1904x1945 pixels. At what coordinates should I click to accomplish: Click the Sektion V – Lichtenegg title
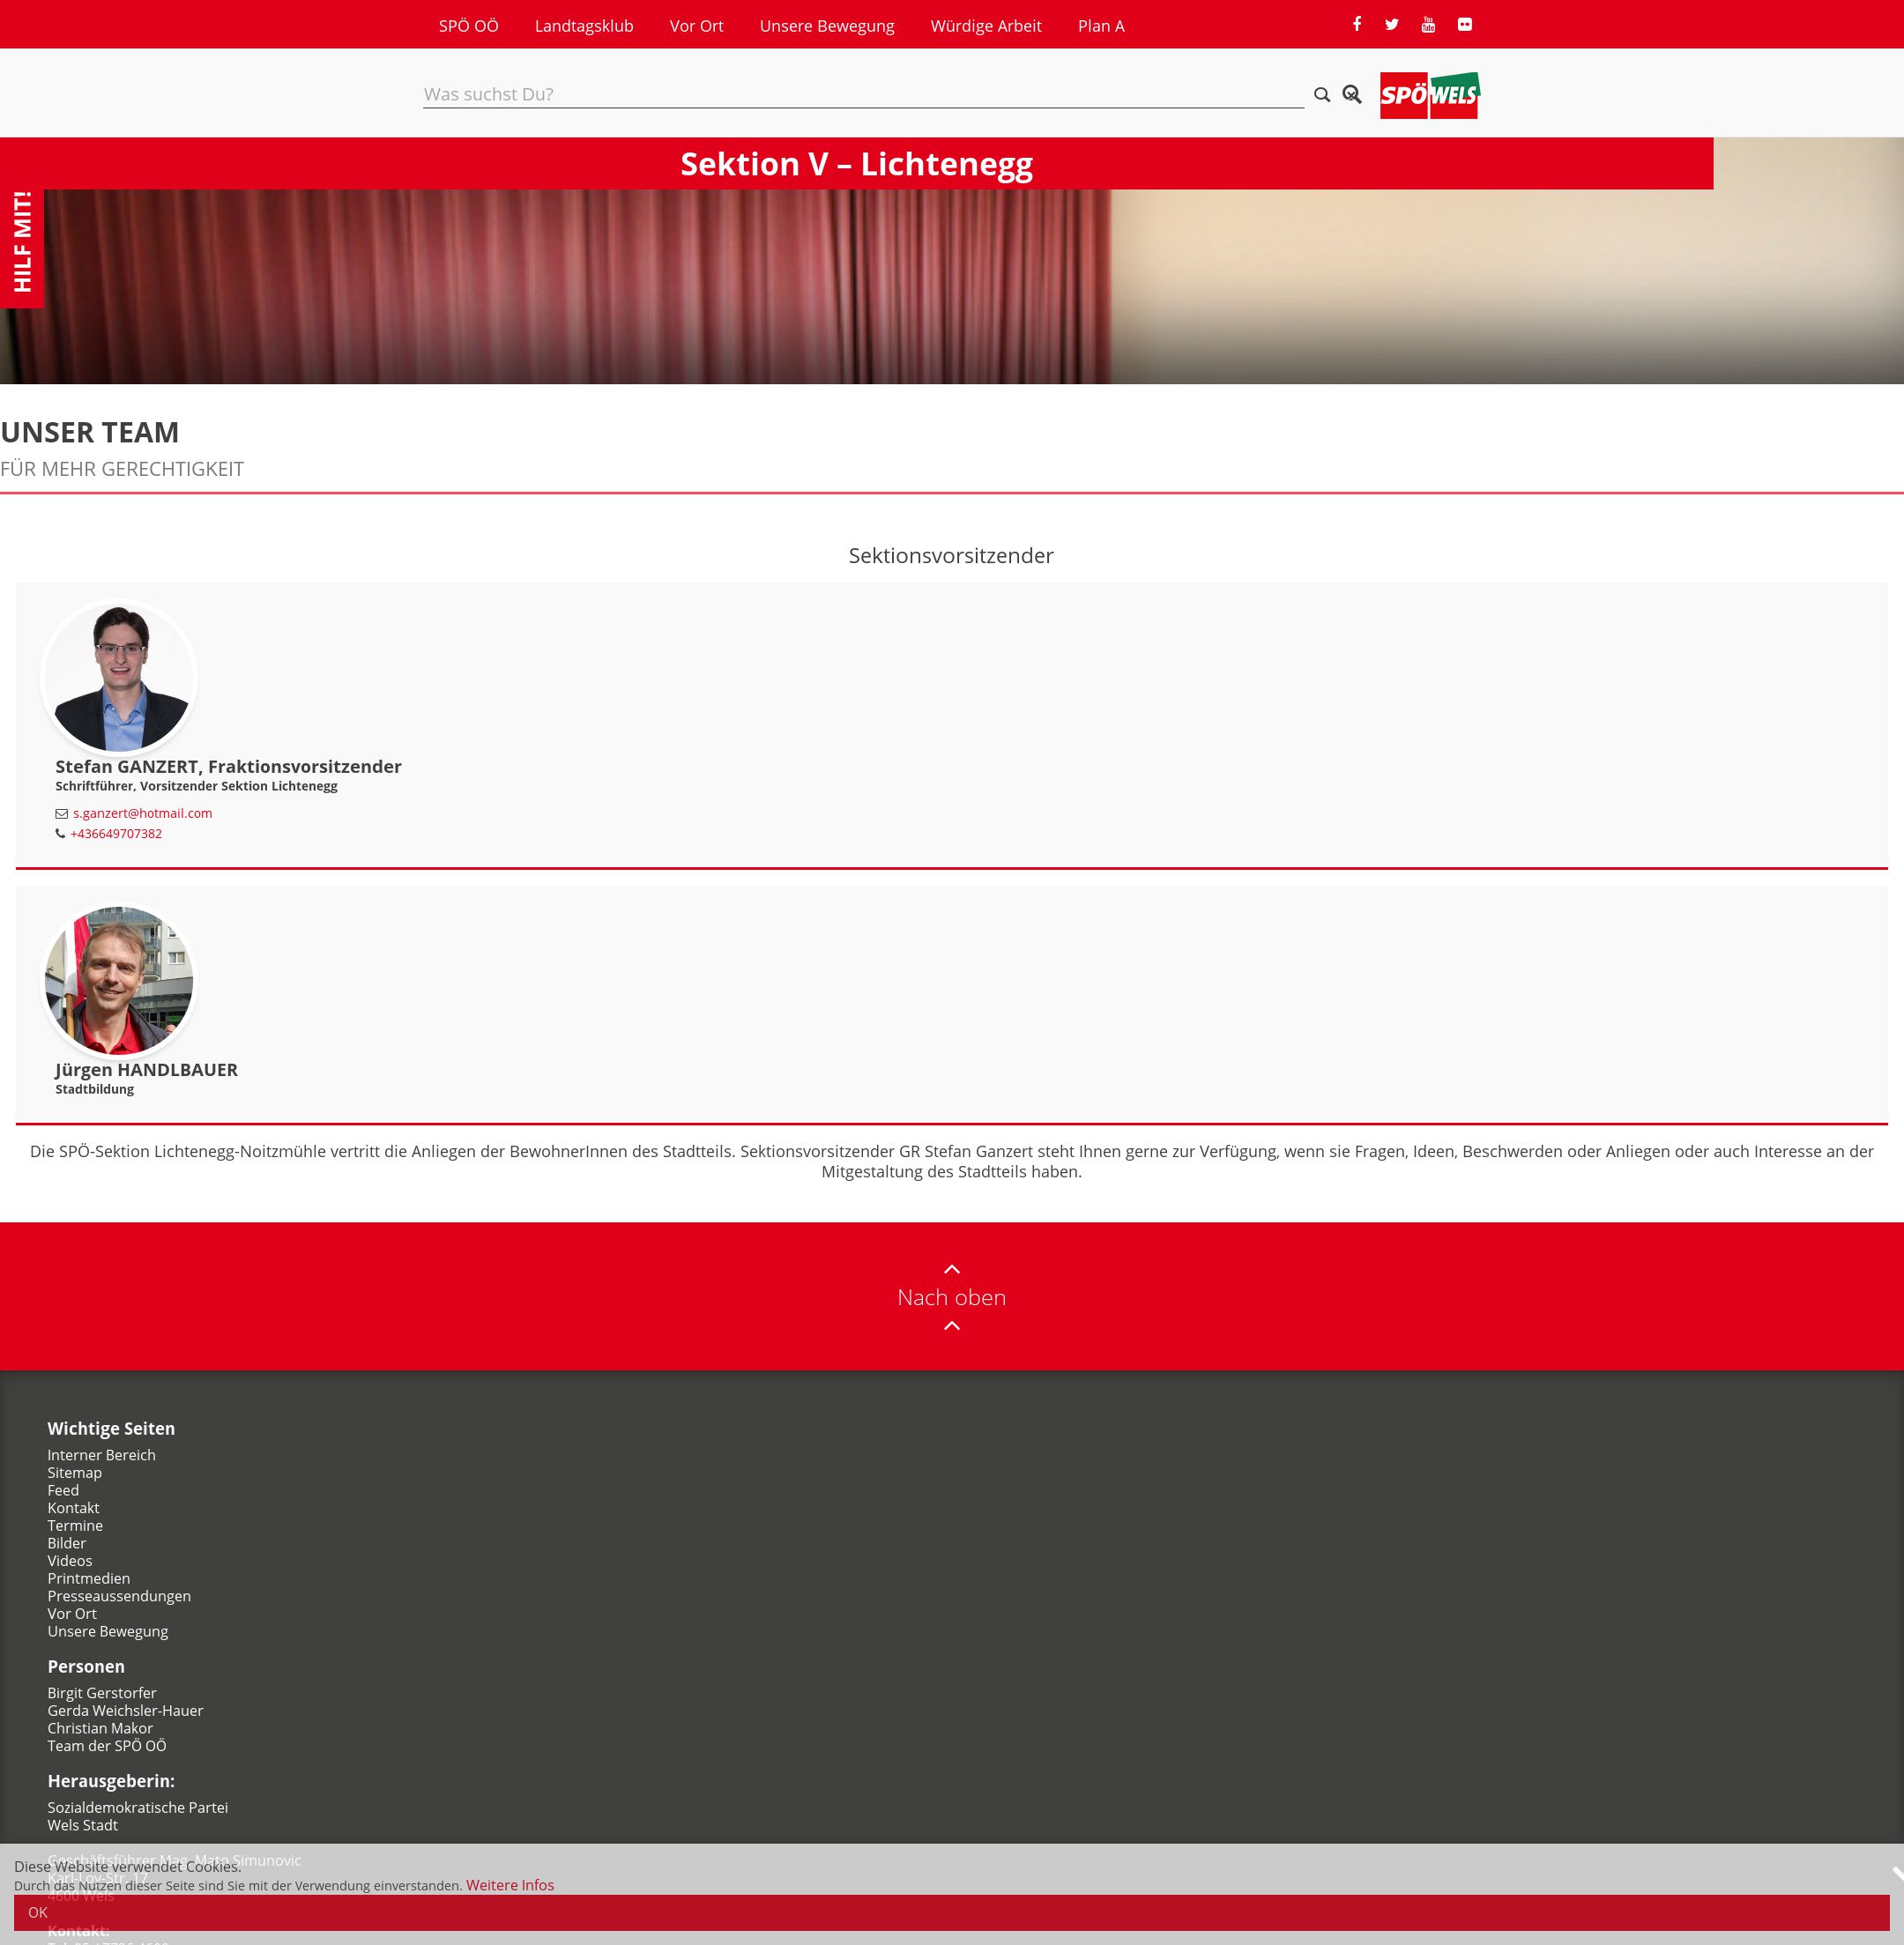click(856, 163)
